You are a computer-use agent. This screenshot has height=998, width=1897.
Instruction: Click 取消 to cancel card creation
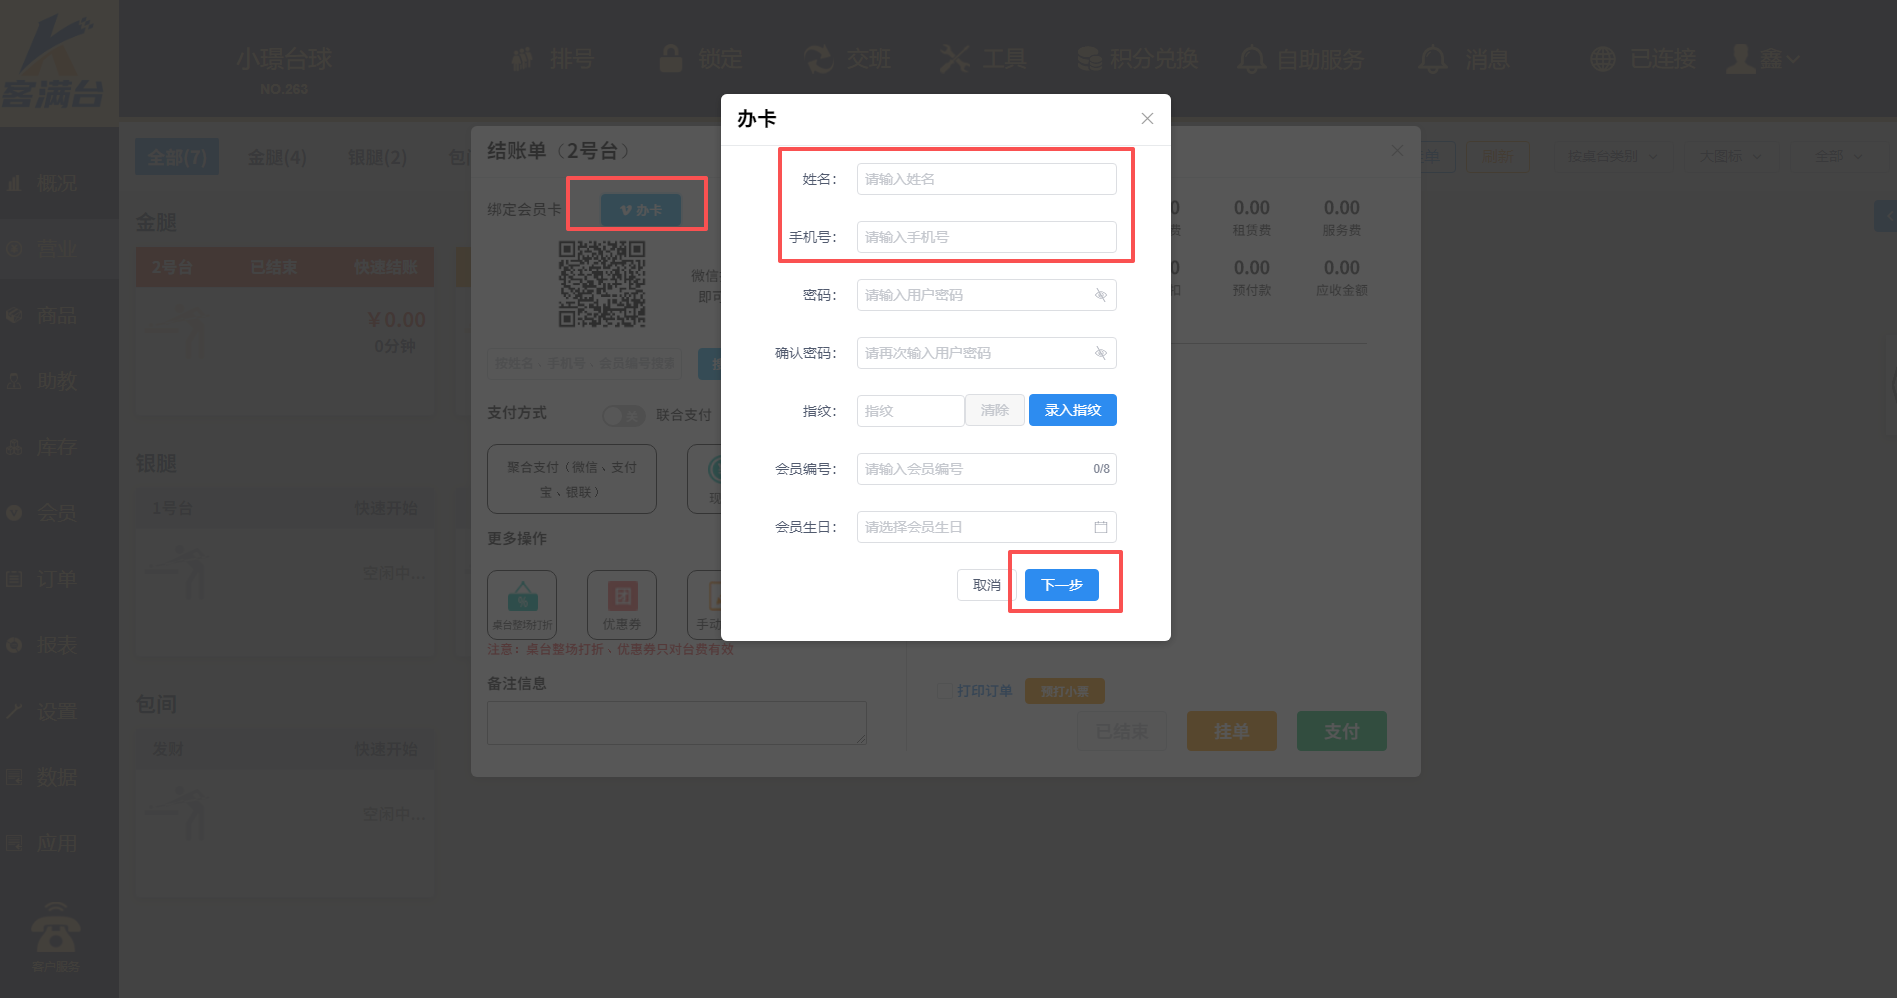(x=986, y=585)
